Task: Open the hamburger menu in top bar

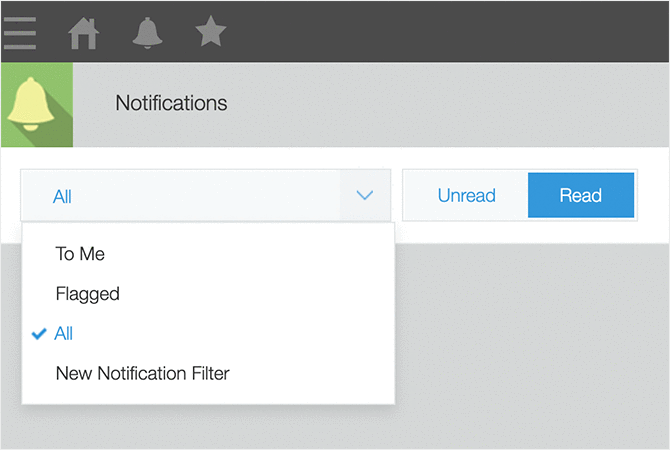Action: point(20,32)
